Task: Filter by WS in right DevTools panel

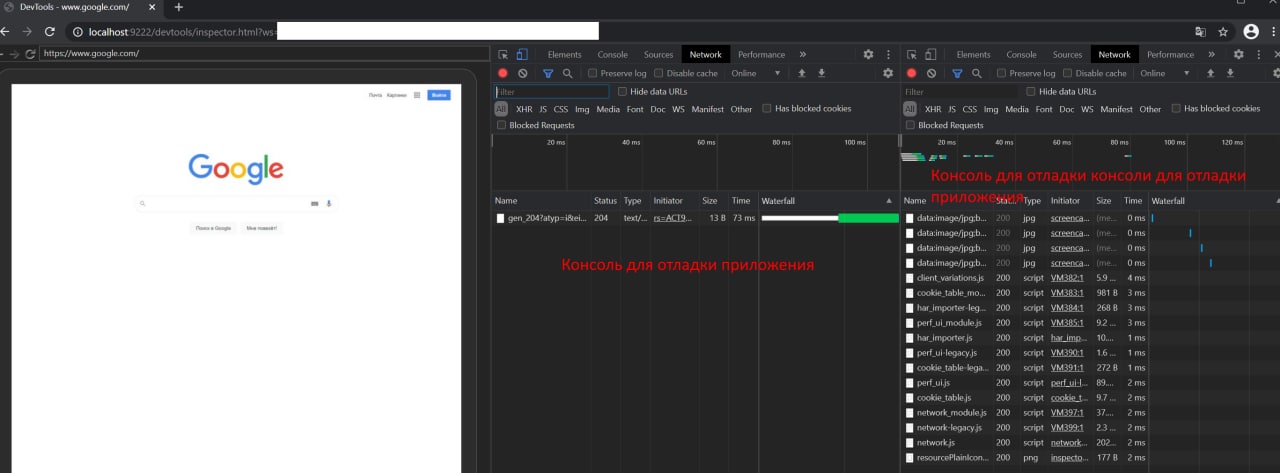Action: [1087, 109]
